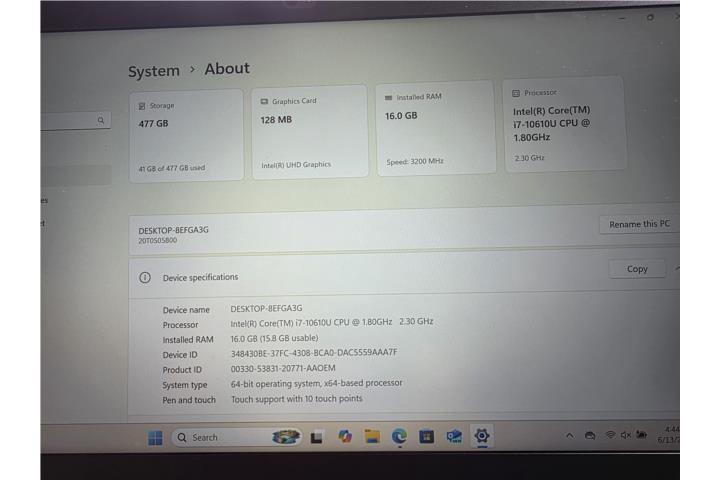The image size is (720, 480).
Task: Click the Processor card icon
Action: pos(516,93)
